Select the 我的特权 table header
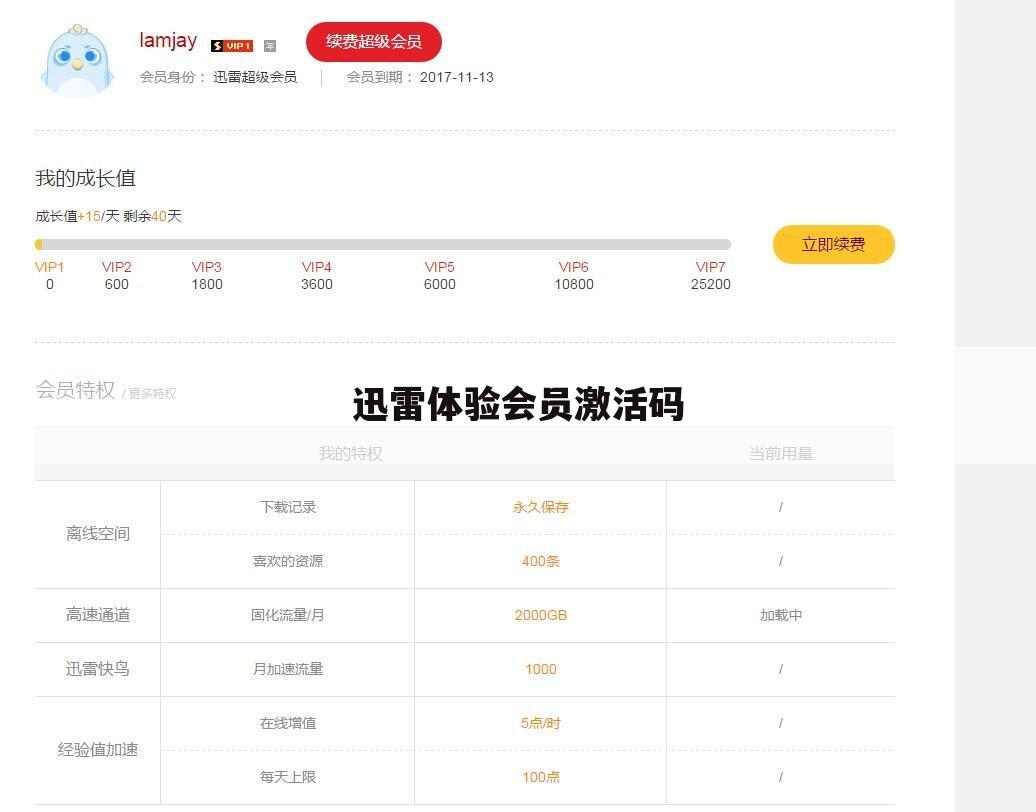Screen dimensions: 1036x812 (351, 454)
